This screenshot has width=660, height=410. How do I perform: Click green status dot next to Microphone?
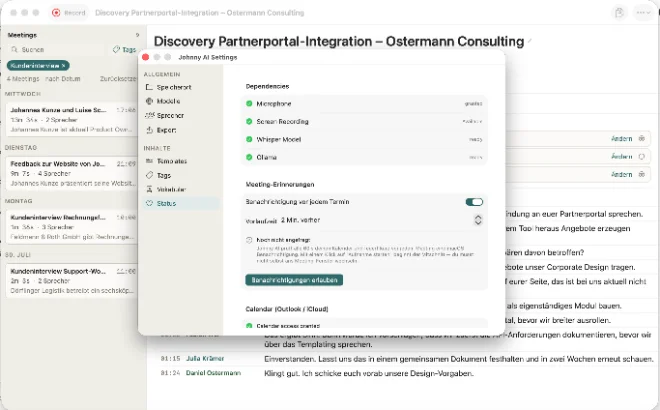pos(249,104)
